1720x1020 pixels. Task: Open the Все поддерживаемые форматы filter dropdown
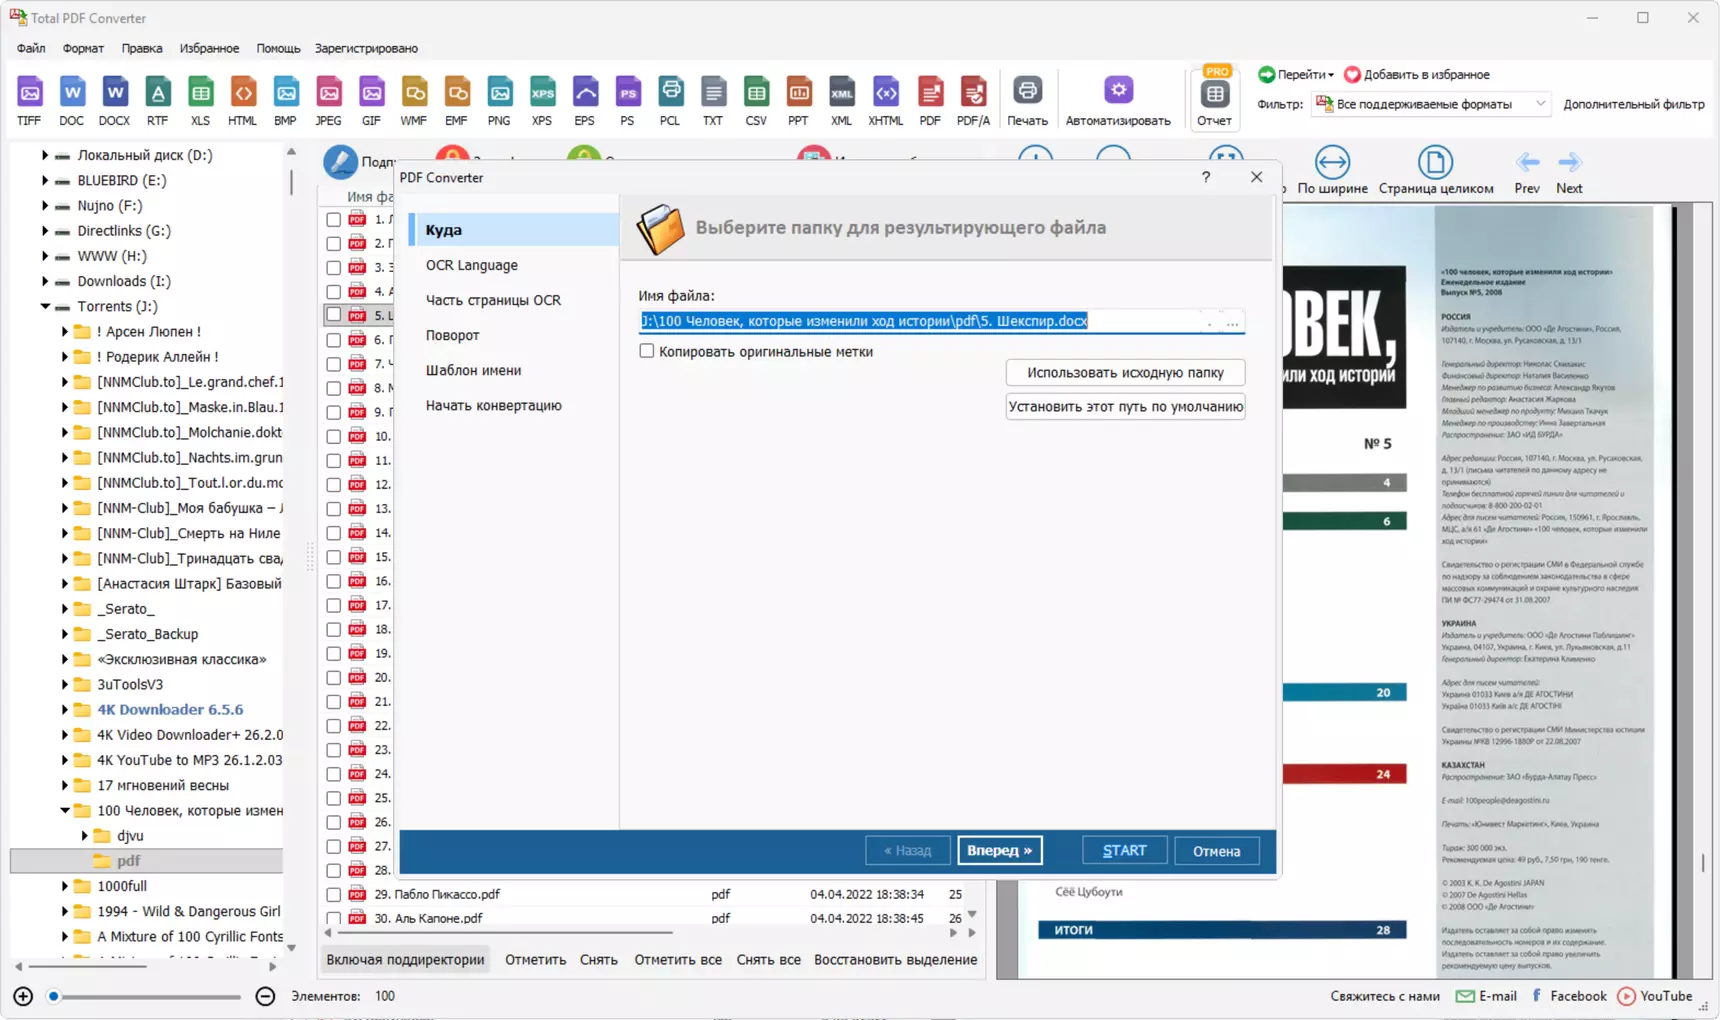(1430, 104)
